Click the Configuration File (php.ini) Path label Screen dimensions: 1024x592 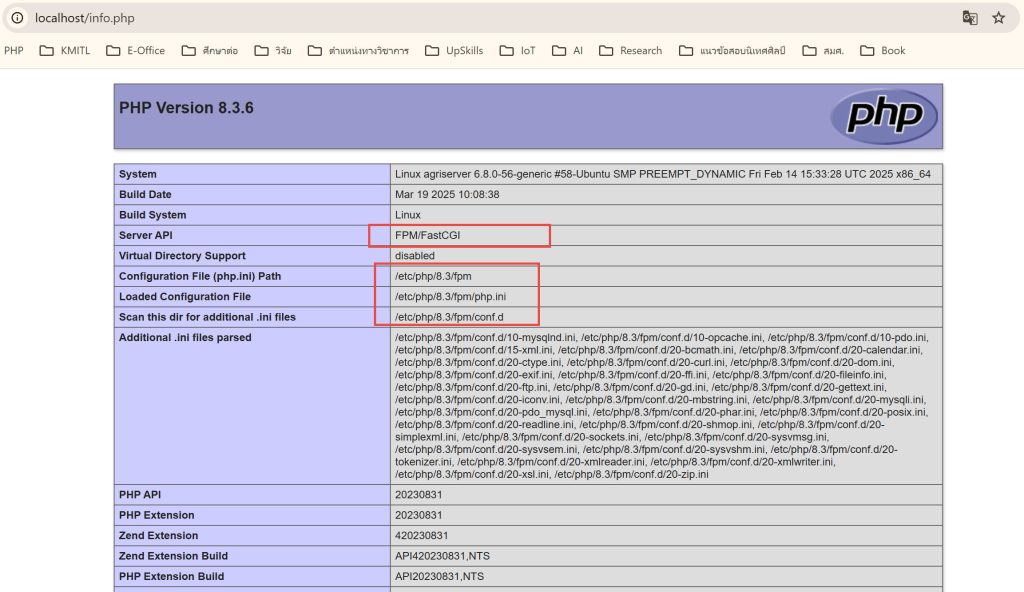click(x=200, y=276)
